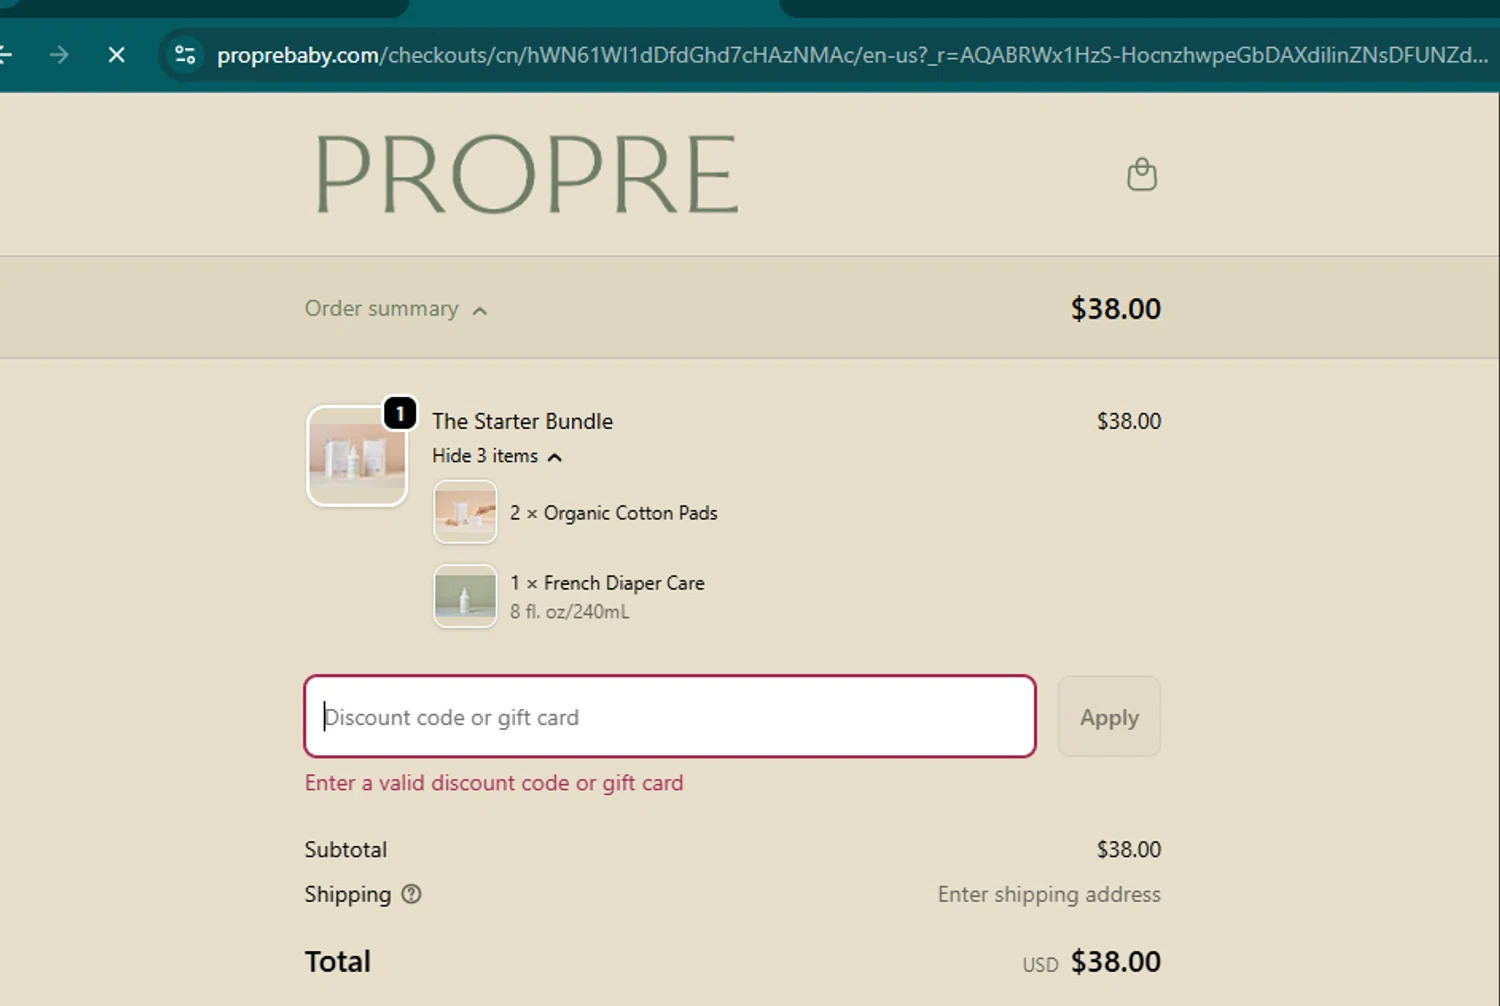Open the shopping bag cart icon
Image resolution: width=1500 pixels, height=1006 pixels.
[1141, 174]
